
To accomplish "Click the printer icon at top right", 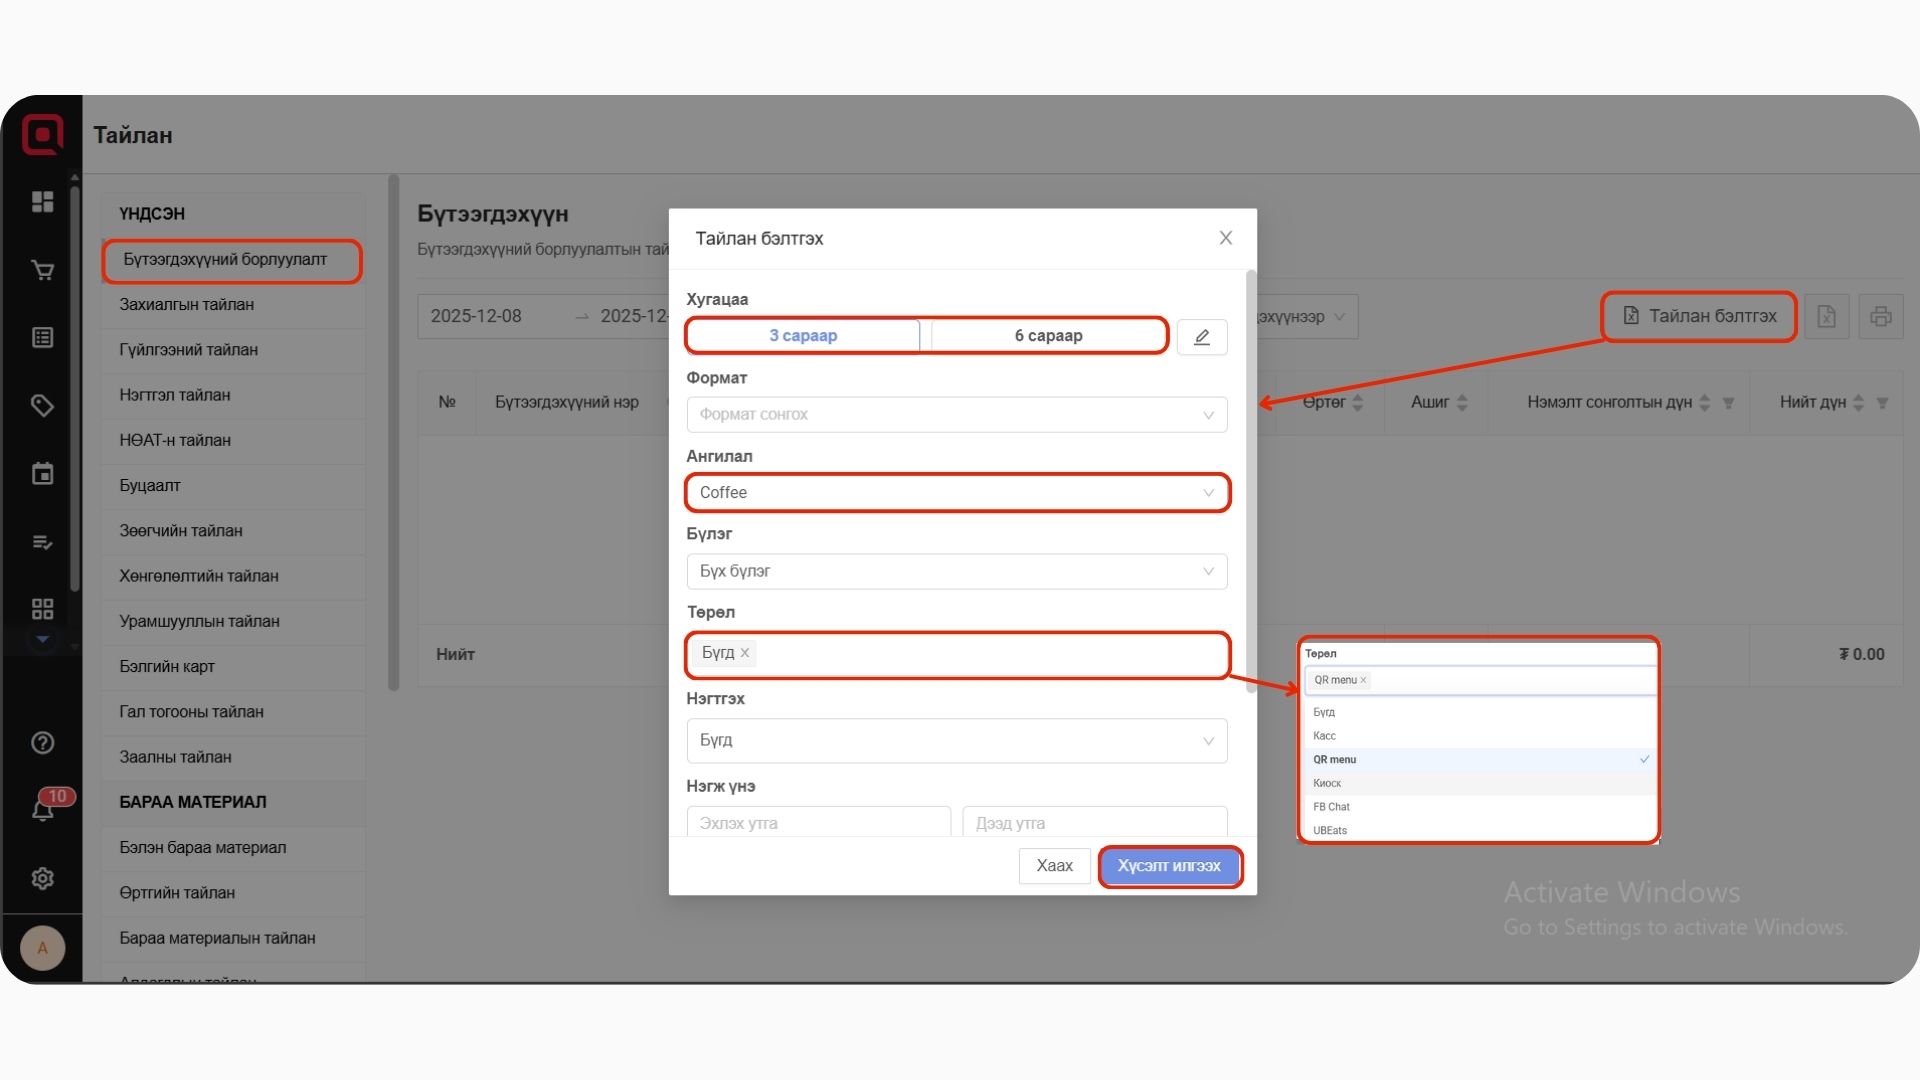I will point(1880,316).
